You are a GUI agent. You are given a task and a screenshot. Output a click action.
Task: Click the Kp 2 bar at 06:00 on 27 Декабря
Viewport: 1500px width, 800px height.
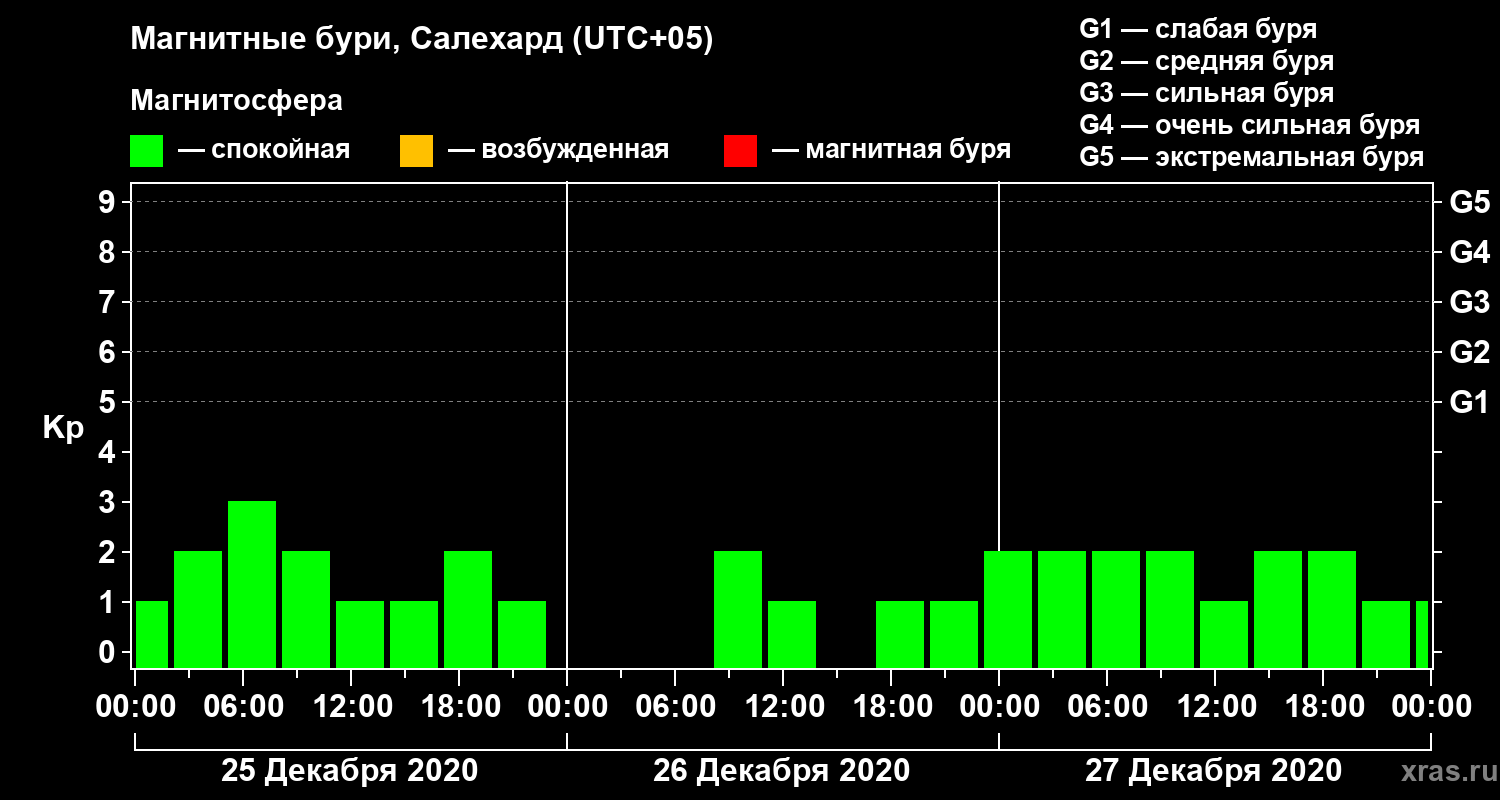(1116, 609)
